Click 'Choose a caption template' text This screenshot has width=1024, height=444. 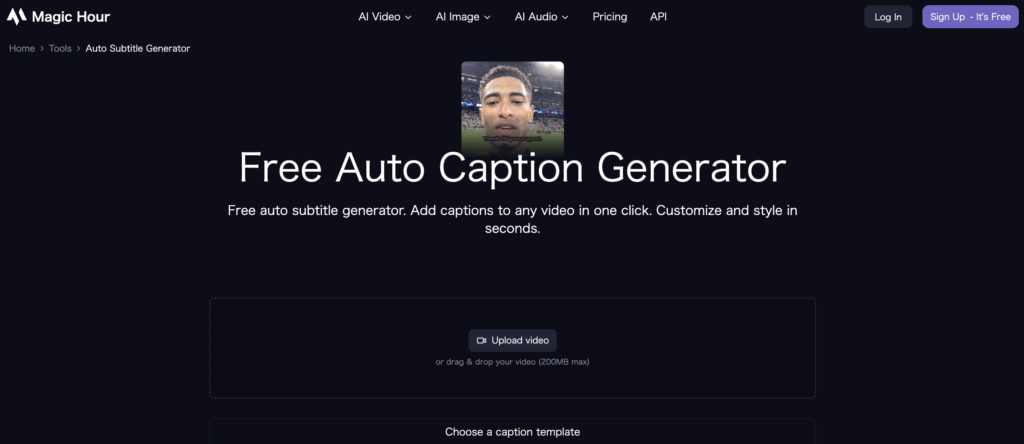coord(512,432)
